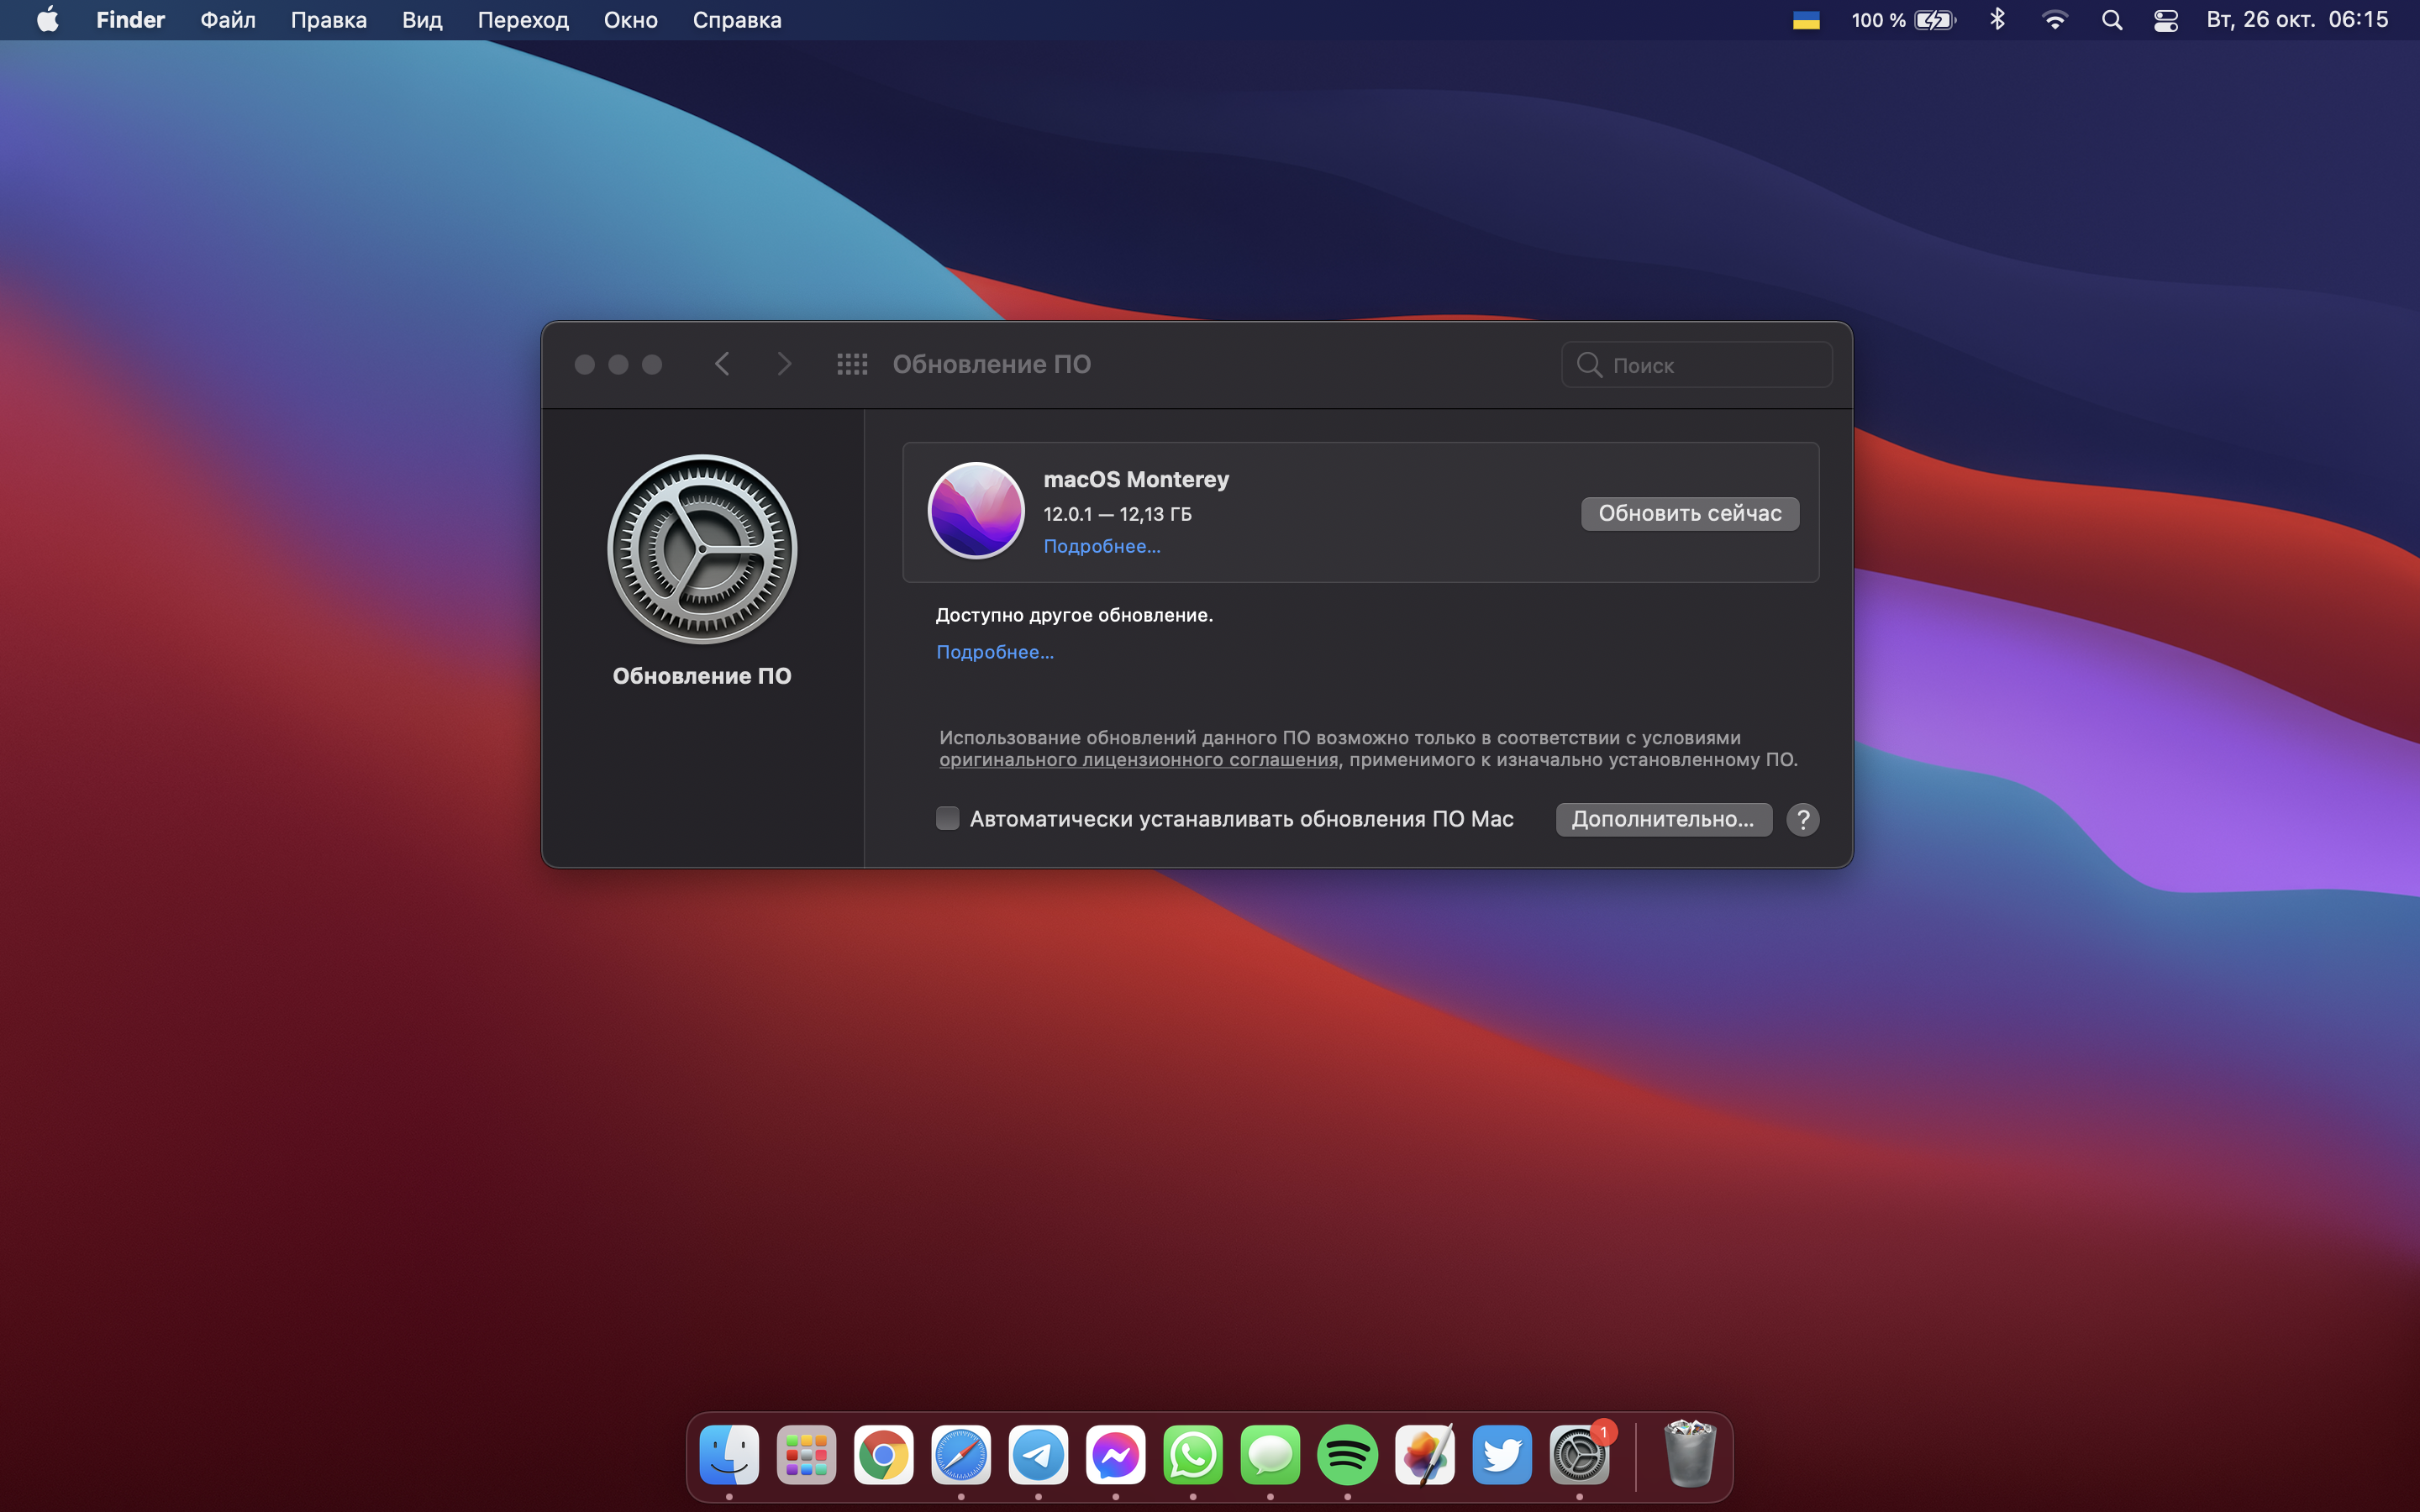2420x1512 pixels.
Task: Open the original license agreement link
Action: coord(1138,760)
